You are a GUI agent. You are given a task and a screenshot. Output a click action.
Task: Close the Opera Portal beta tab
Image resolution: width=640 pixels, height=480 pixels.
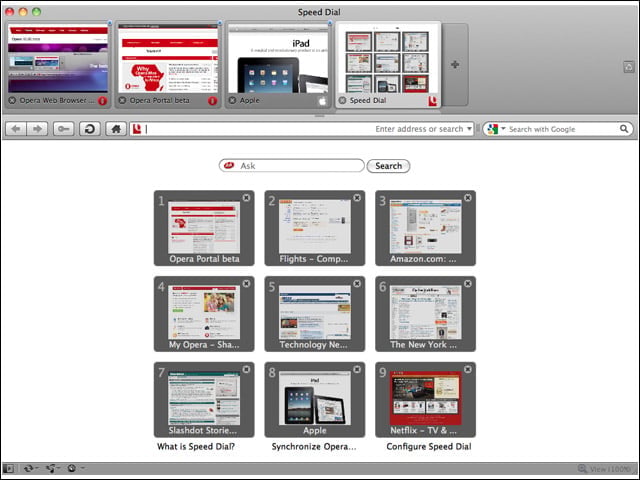[x=122, y=100]
